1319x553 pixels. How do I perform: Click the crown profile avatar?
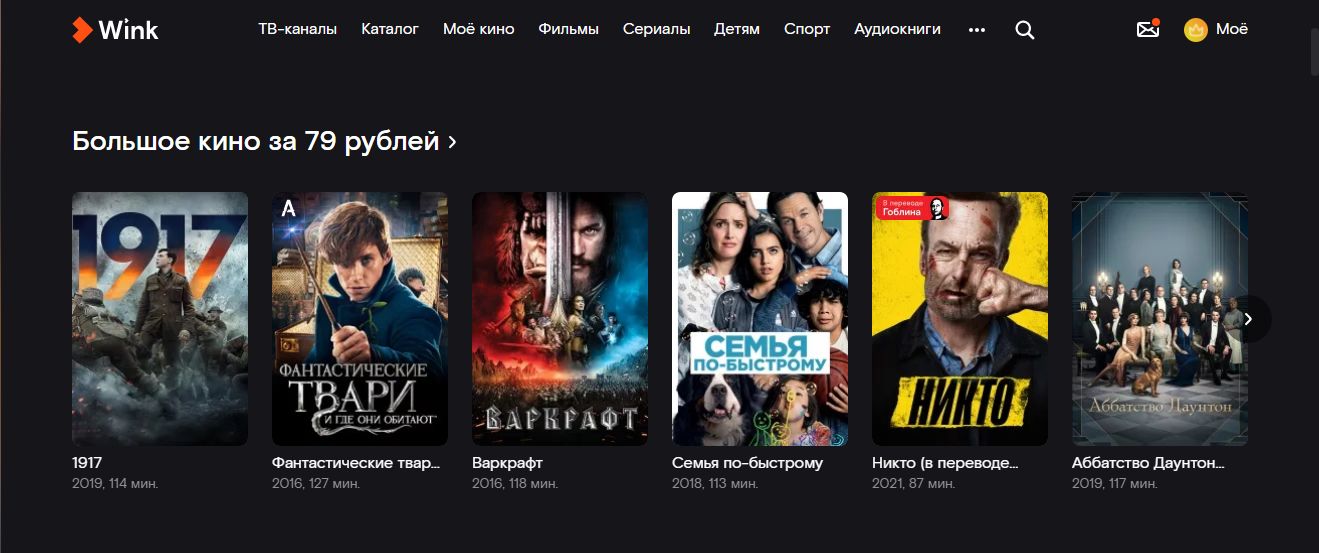[1196, 30]
